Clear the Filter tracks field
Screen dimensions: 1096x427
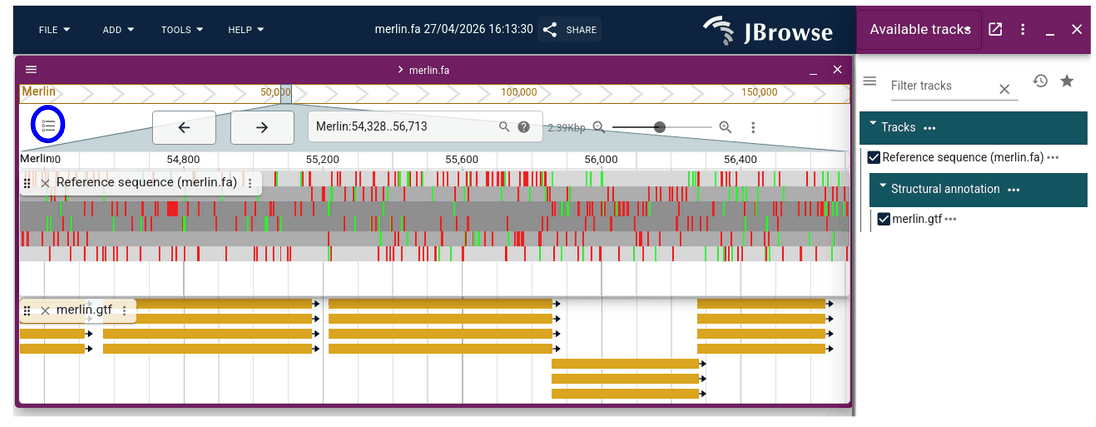tap(1004, 89)
